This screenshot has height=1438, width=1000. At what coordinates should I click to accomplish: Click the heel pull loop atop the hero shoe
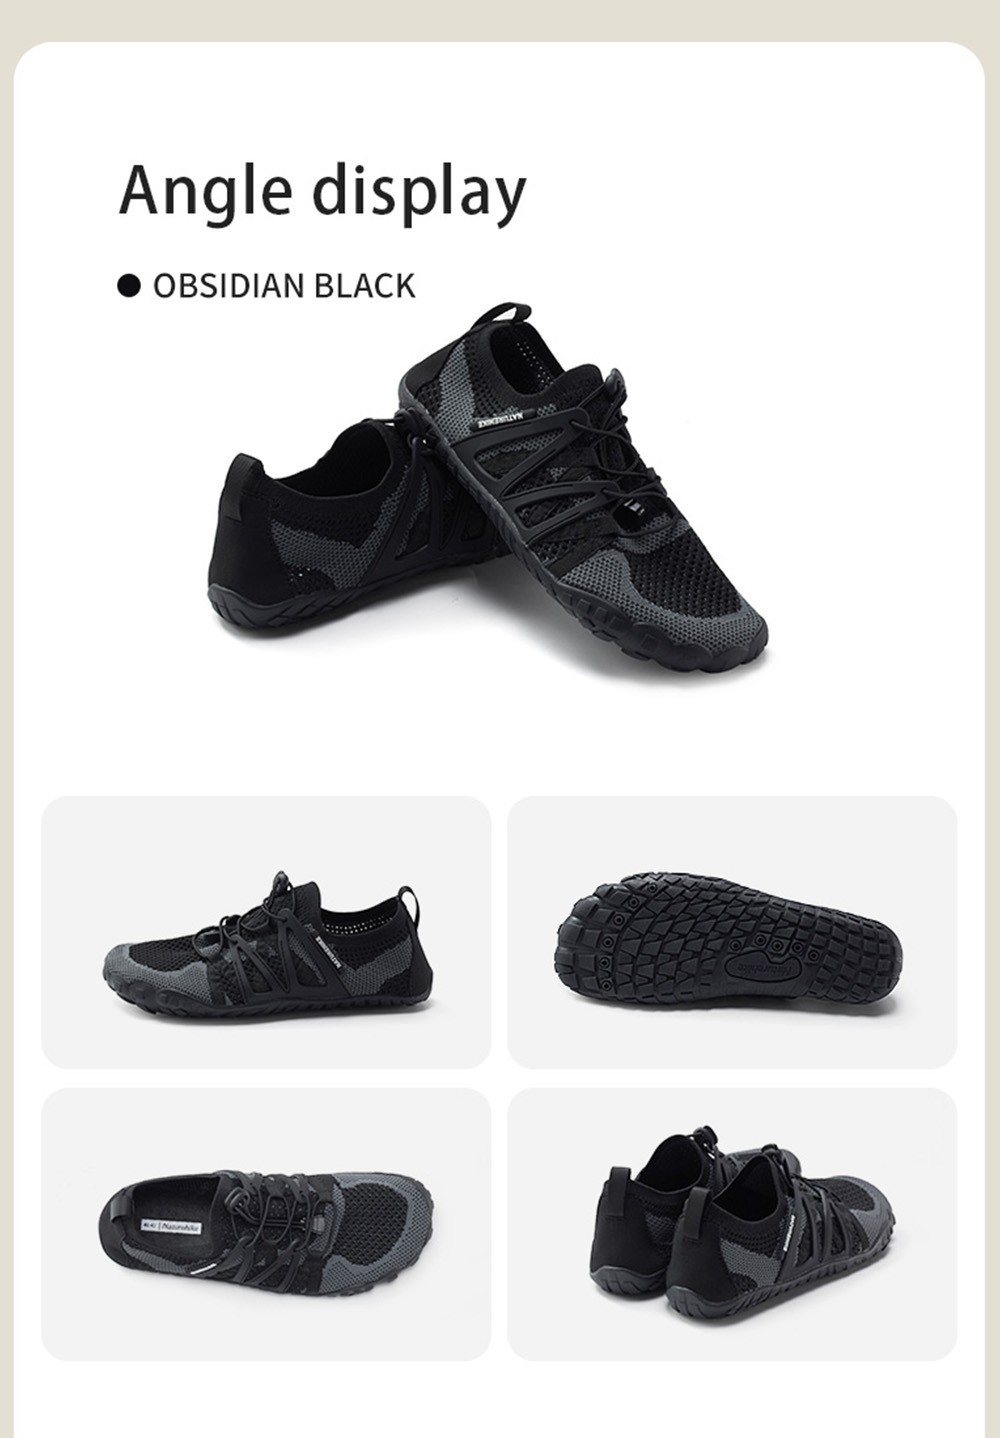(x=501, y=314)
